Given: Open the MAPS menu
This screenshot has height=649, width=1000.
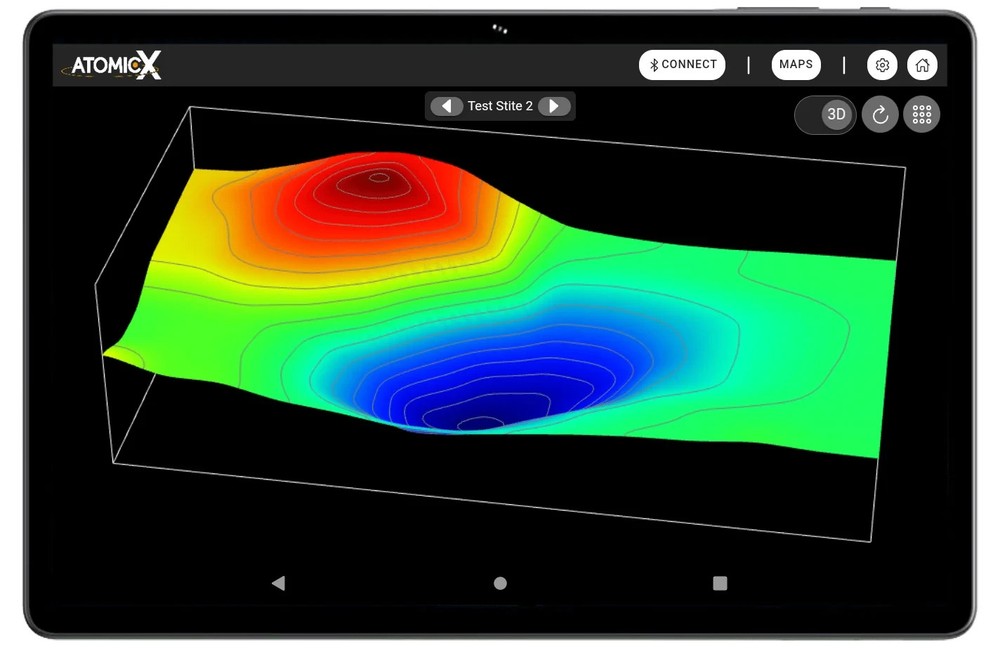Looking at the screenshot, I should tap(796, 65).
